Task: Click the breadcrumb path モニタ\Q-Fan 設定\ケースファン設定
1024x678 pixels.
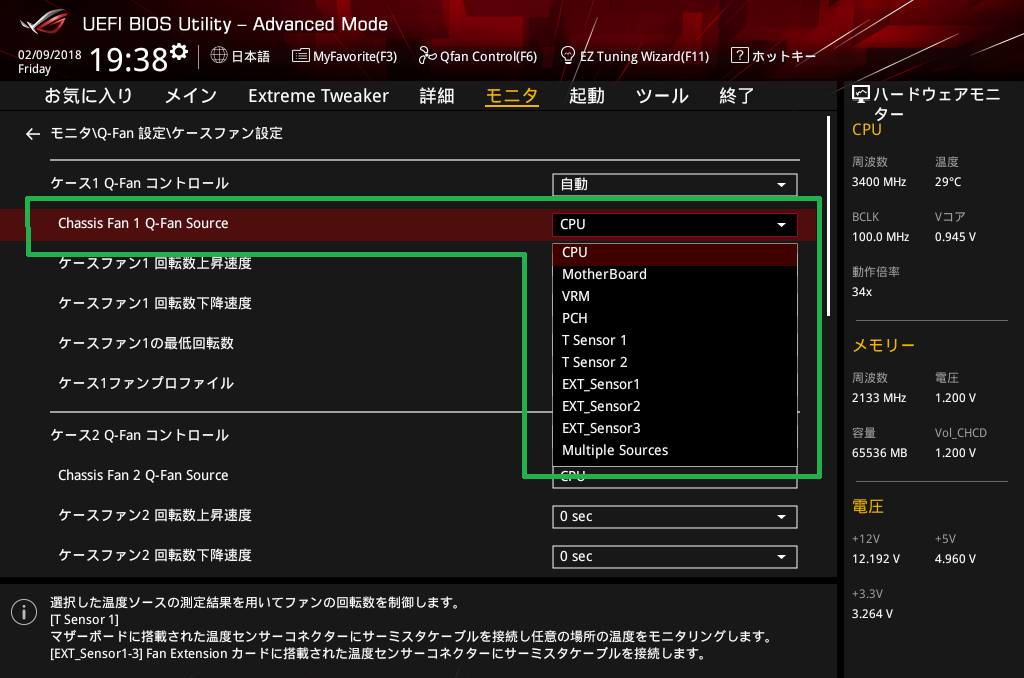Action: coord(167,133)
